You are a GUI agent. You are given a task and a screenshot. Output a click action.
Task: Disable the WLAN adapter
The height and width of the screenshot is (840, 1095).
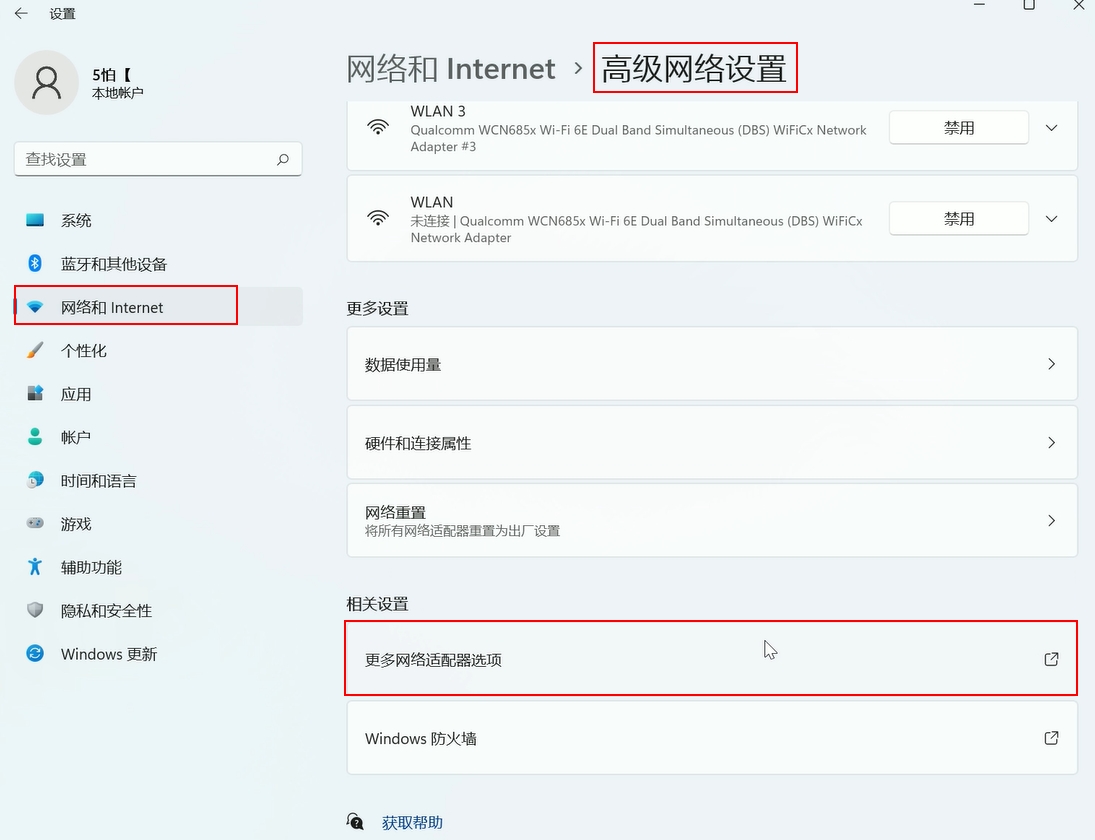958,219
